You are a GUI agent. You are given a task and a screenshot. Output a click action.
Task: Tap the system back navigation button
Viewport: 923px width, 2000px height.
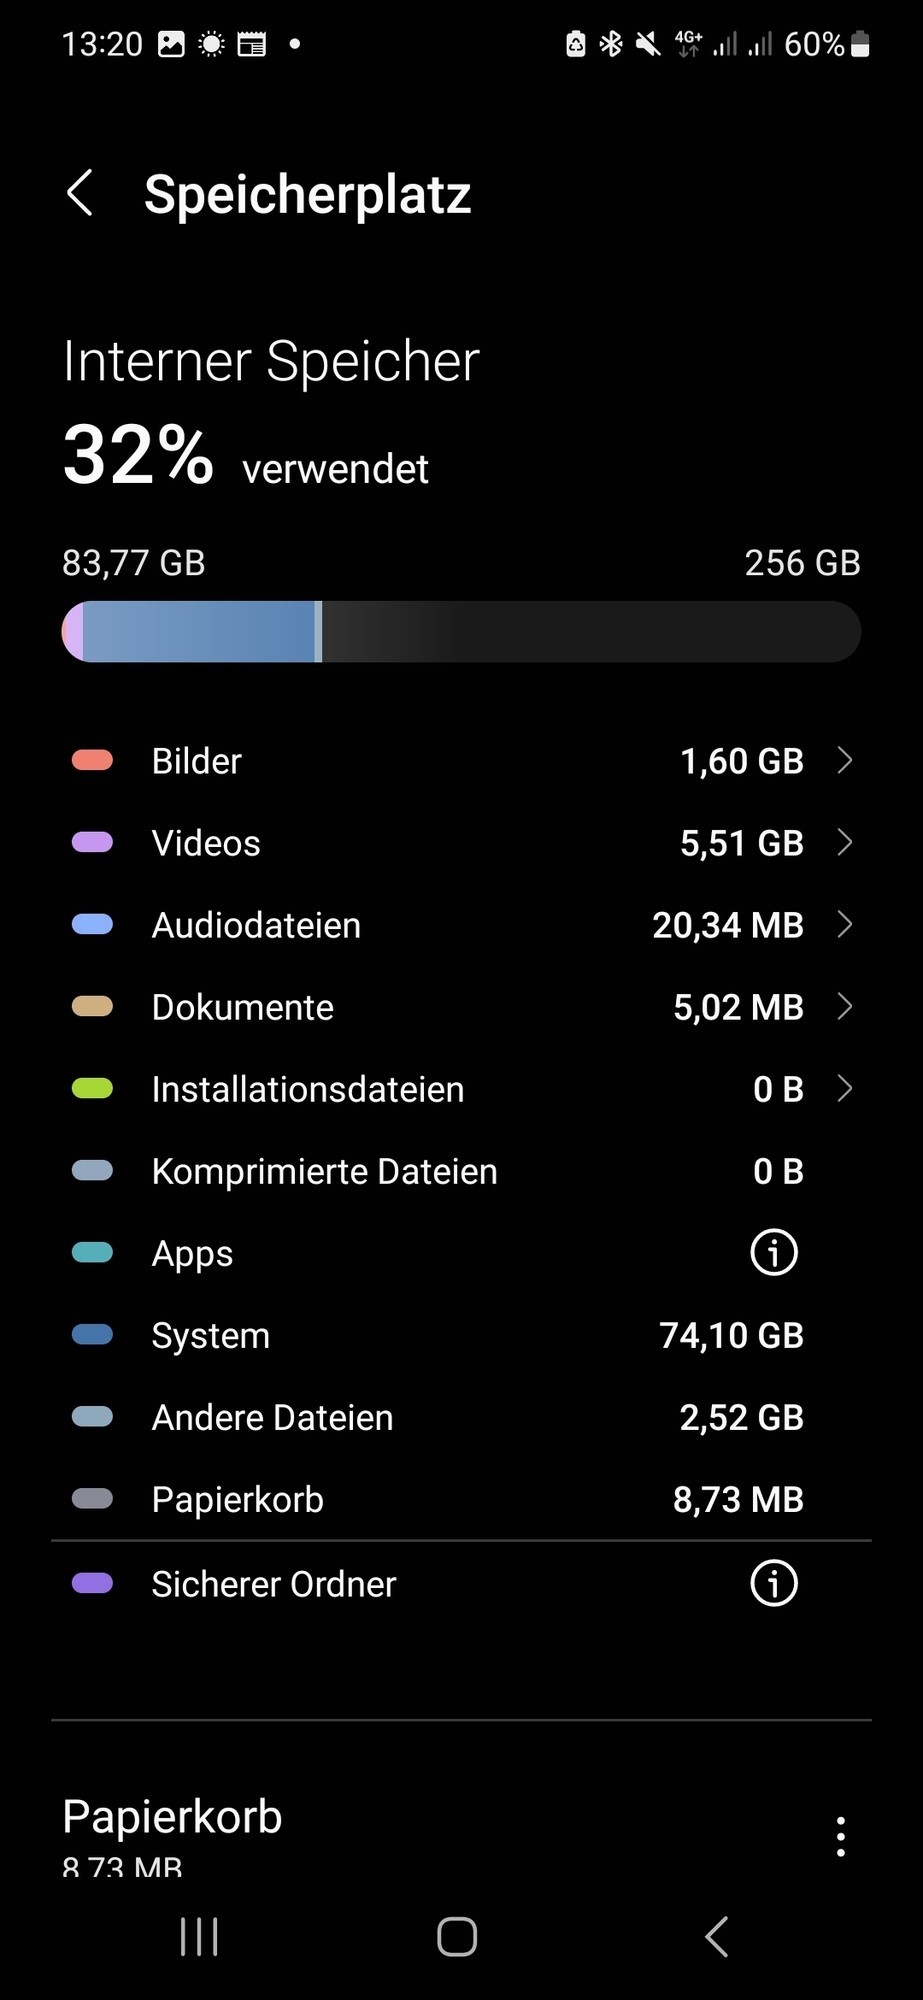pos(716,1937)
